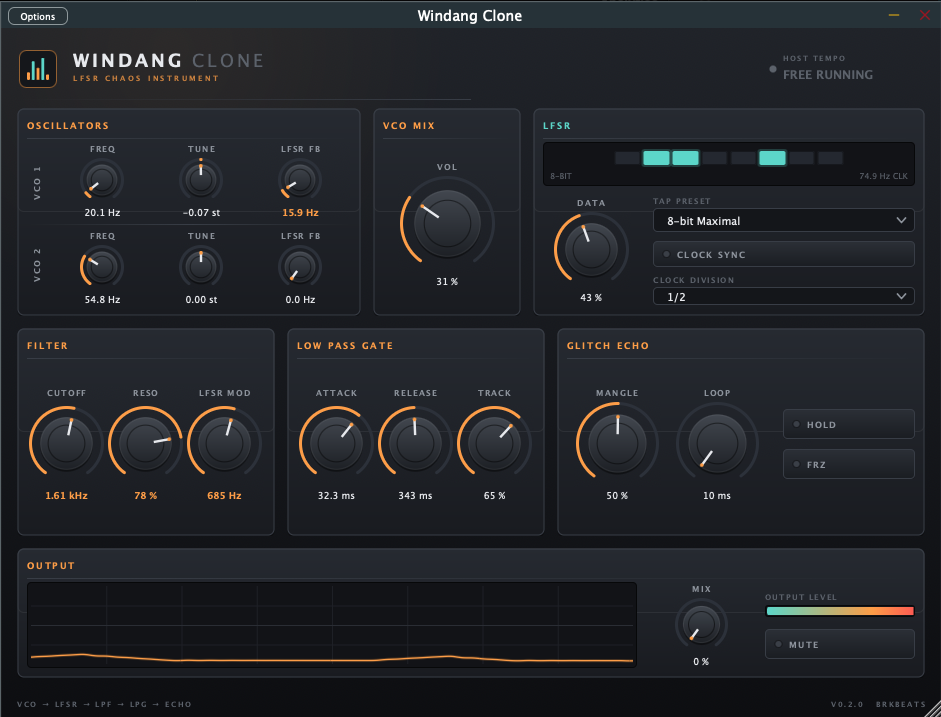
Task: Click the Glitch Echo MANGLE knob
Action: (x=617, y=443)
